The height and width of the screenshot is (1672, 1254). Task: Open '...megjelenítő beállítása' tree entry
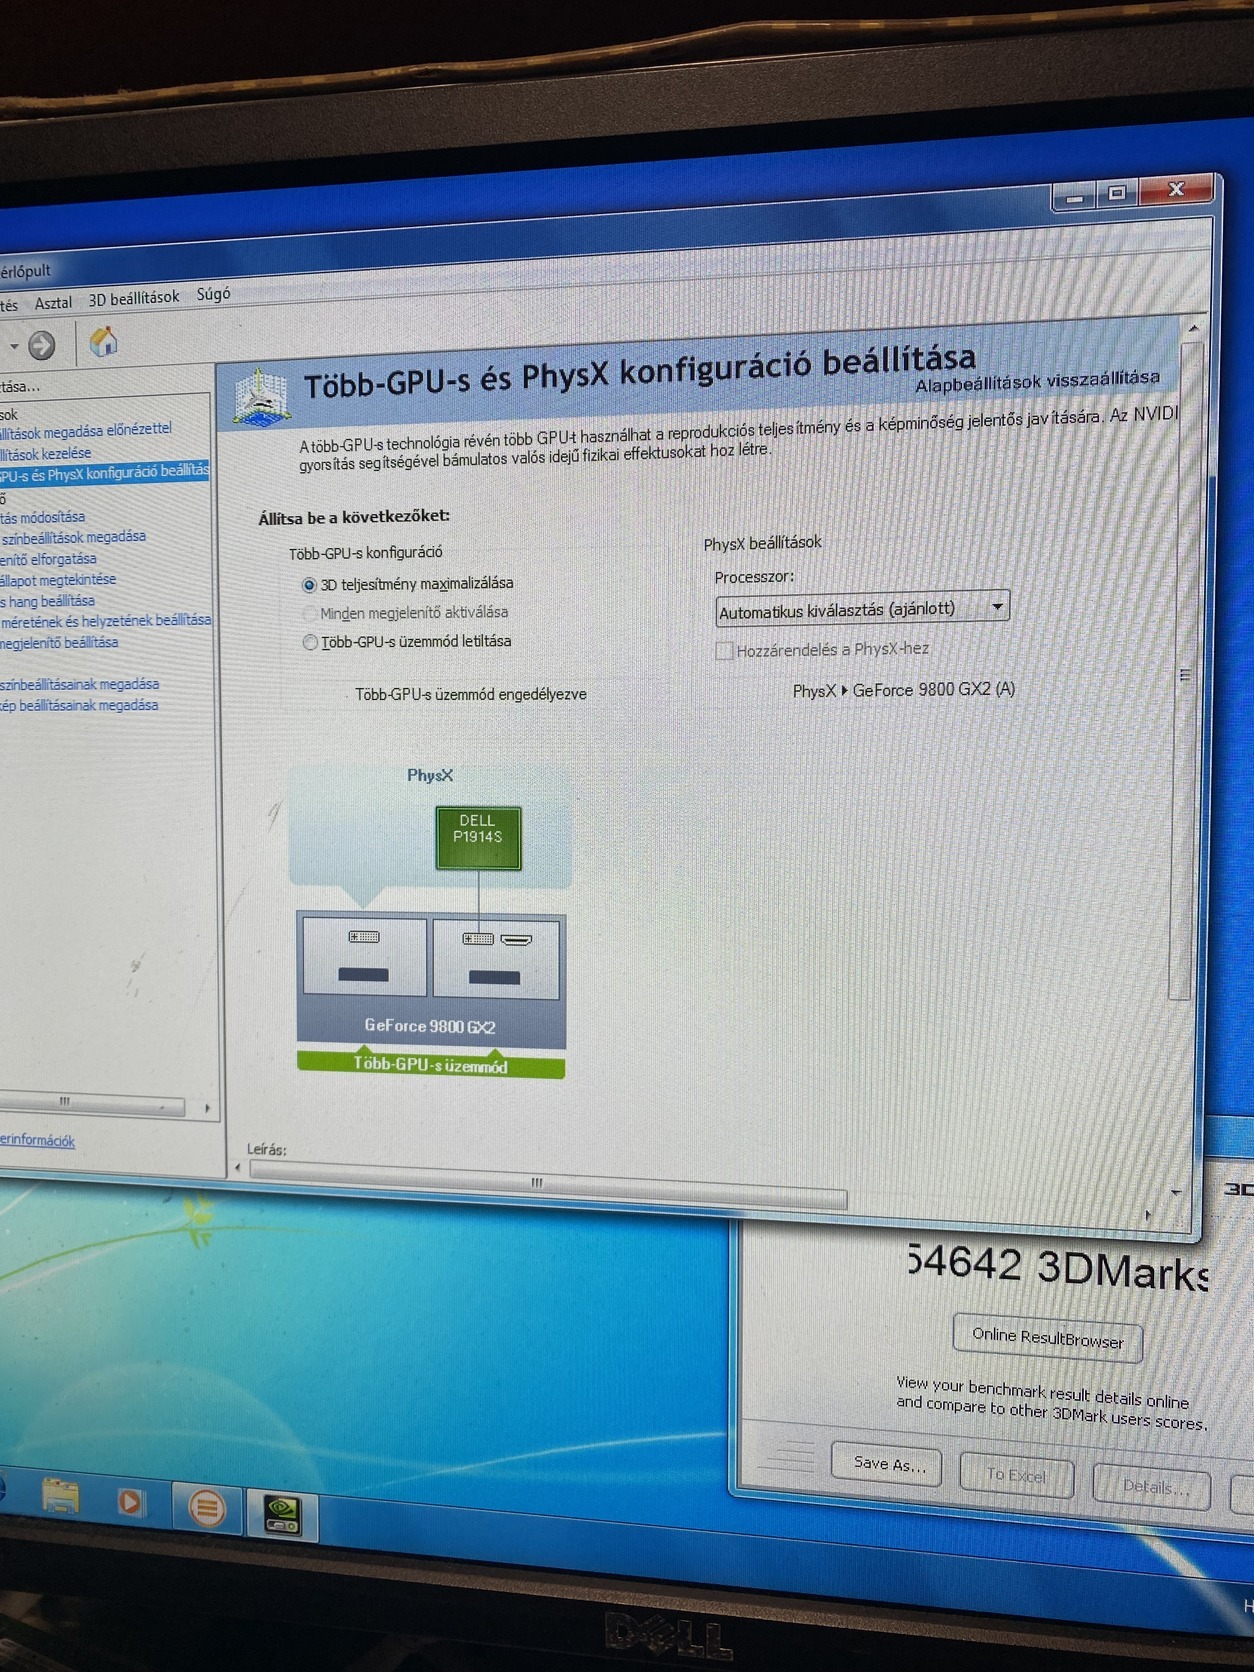59,643
